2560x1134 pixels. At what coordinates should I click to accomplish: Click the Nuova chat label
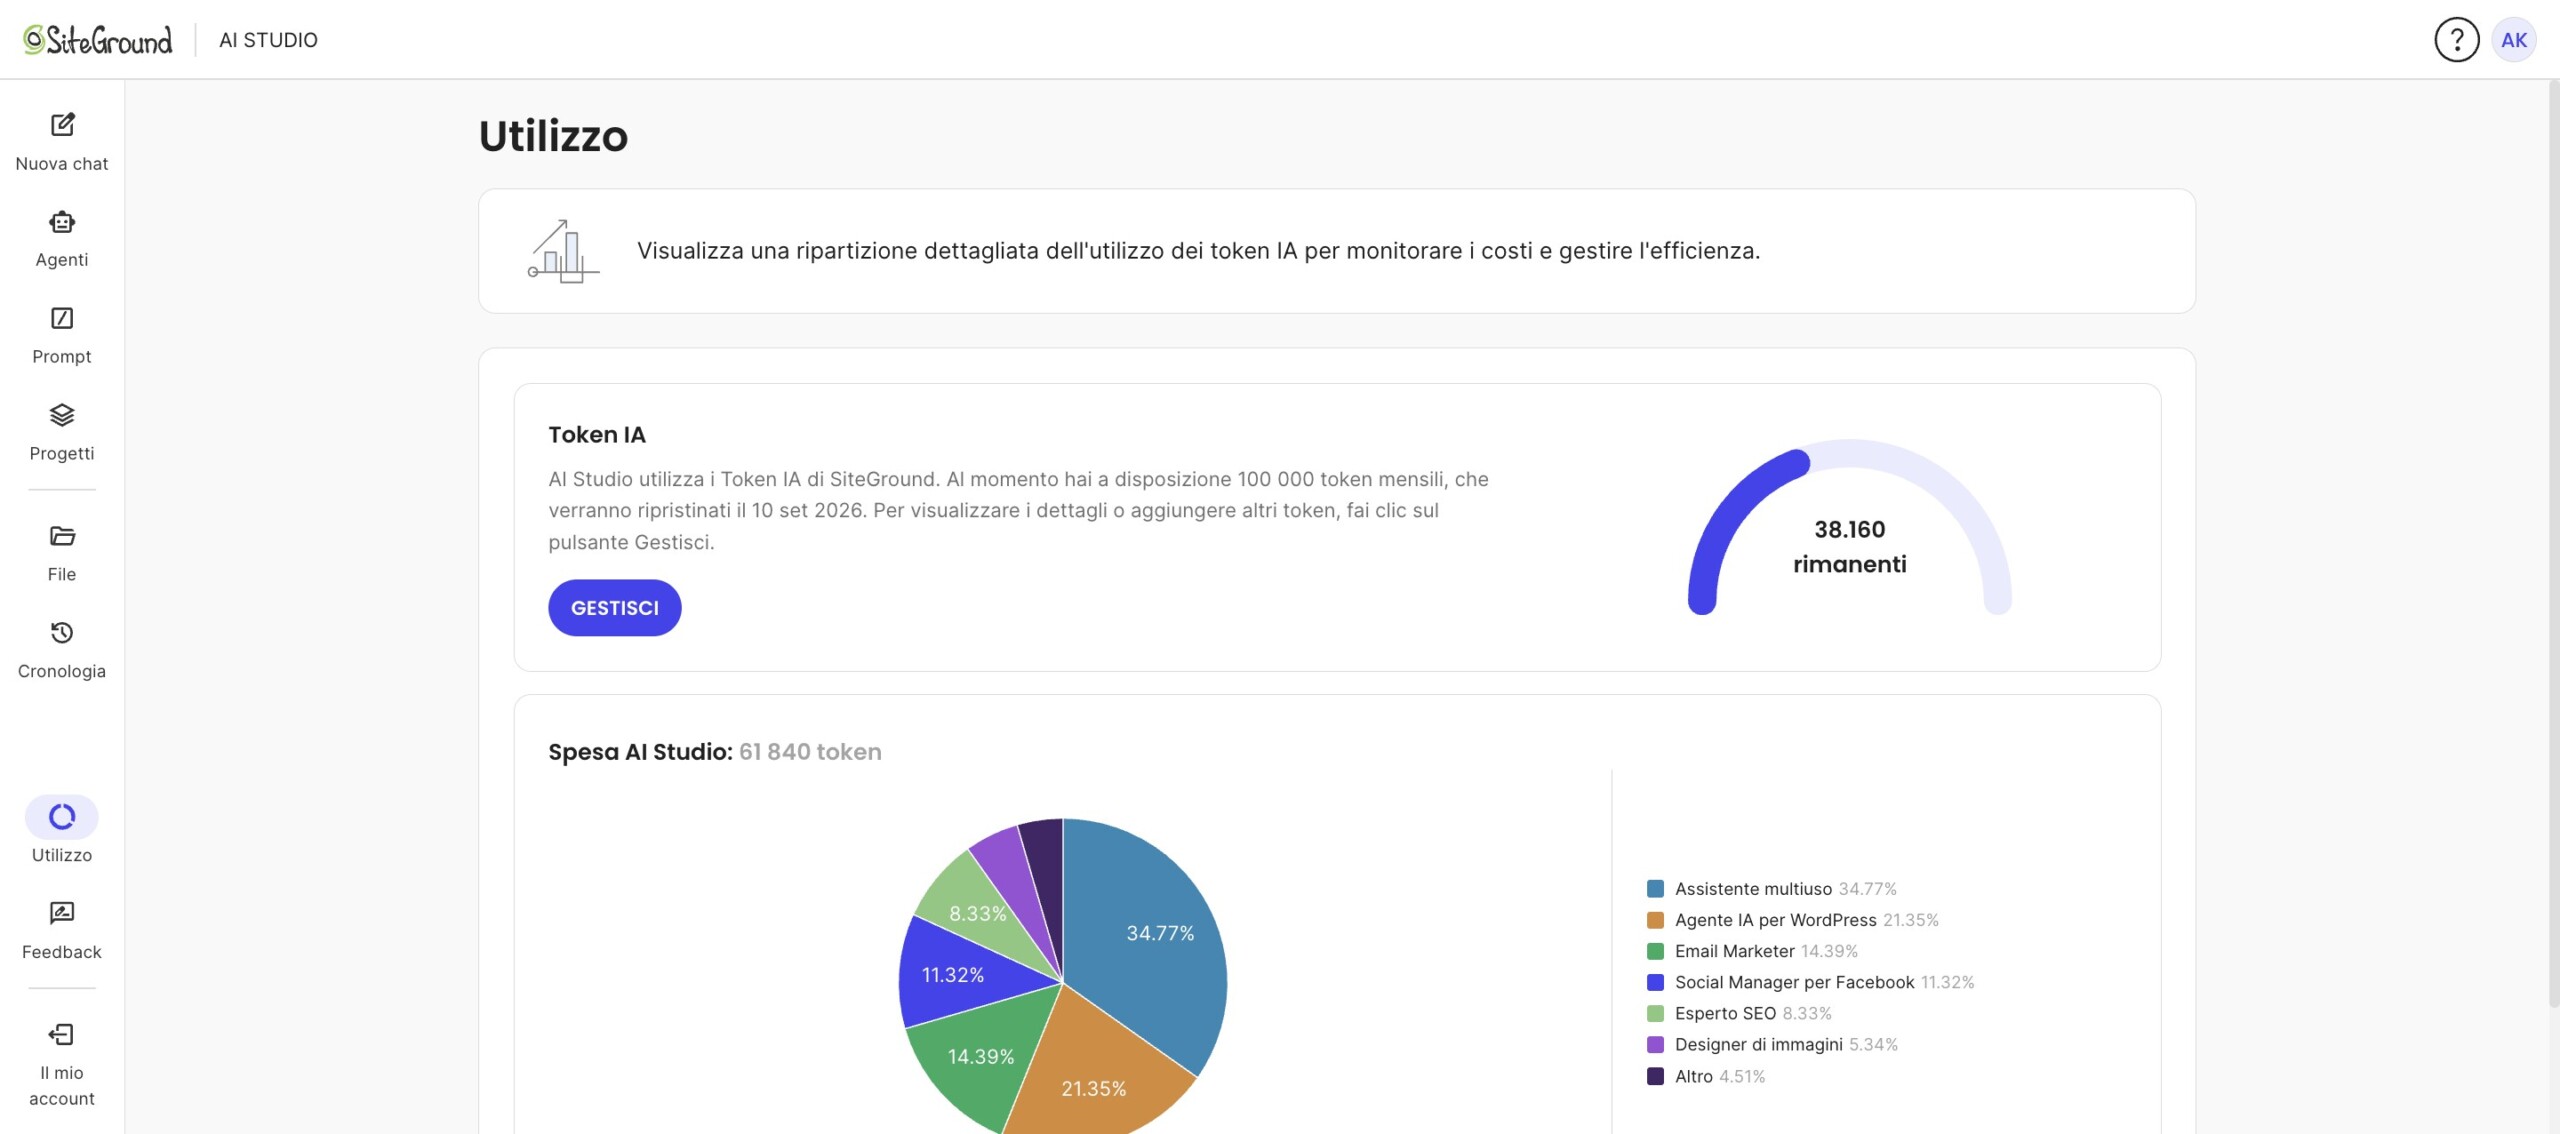pyautogui.click(x=62, y=164)
